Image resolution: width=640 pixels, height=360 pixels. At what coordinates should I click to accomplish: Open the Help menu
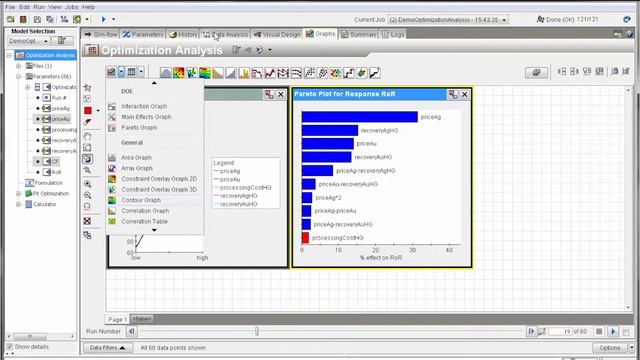point(88,7)
